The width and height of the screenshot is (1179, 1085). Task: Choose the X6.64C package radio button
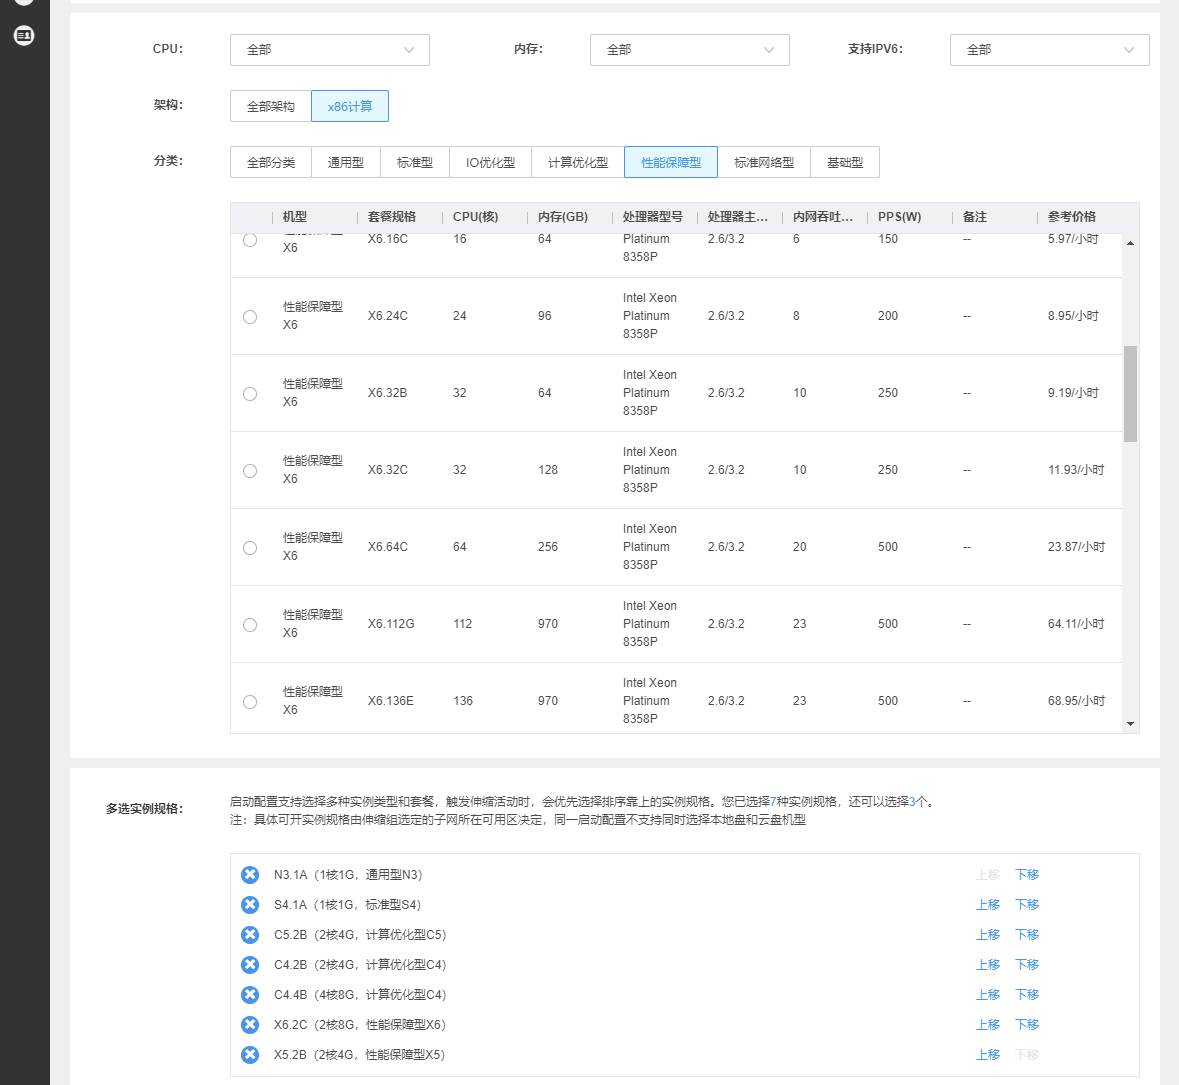click(x=250, y=548)
